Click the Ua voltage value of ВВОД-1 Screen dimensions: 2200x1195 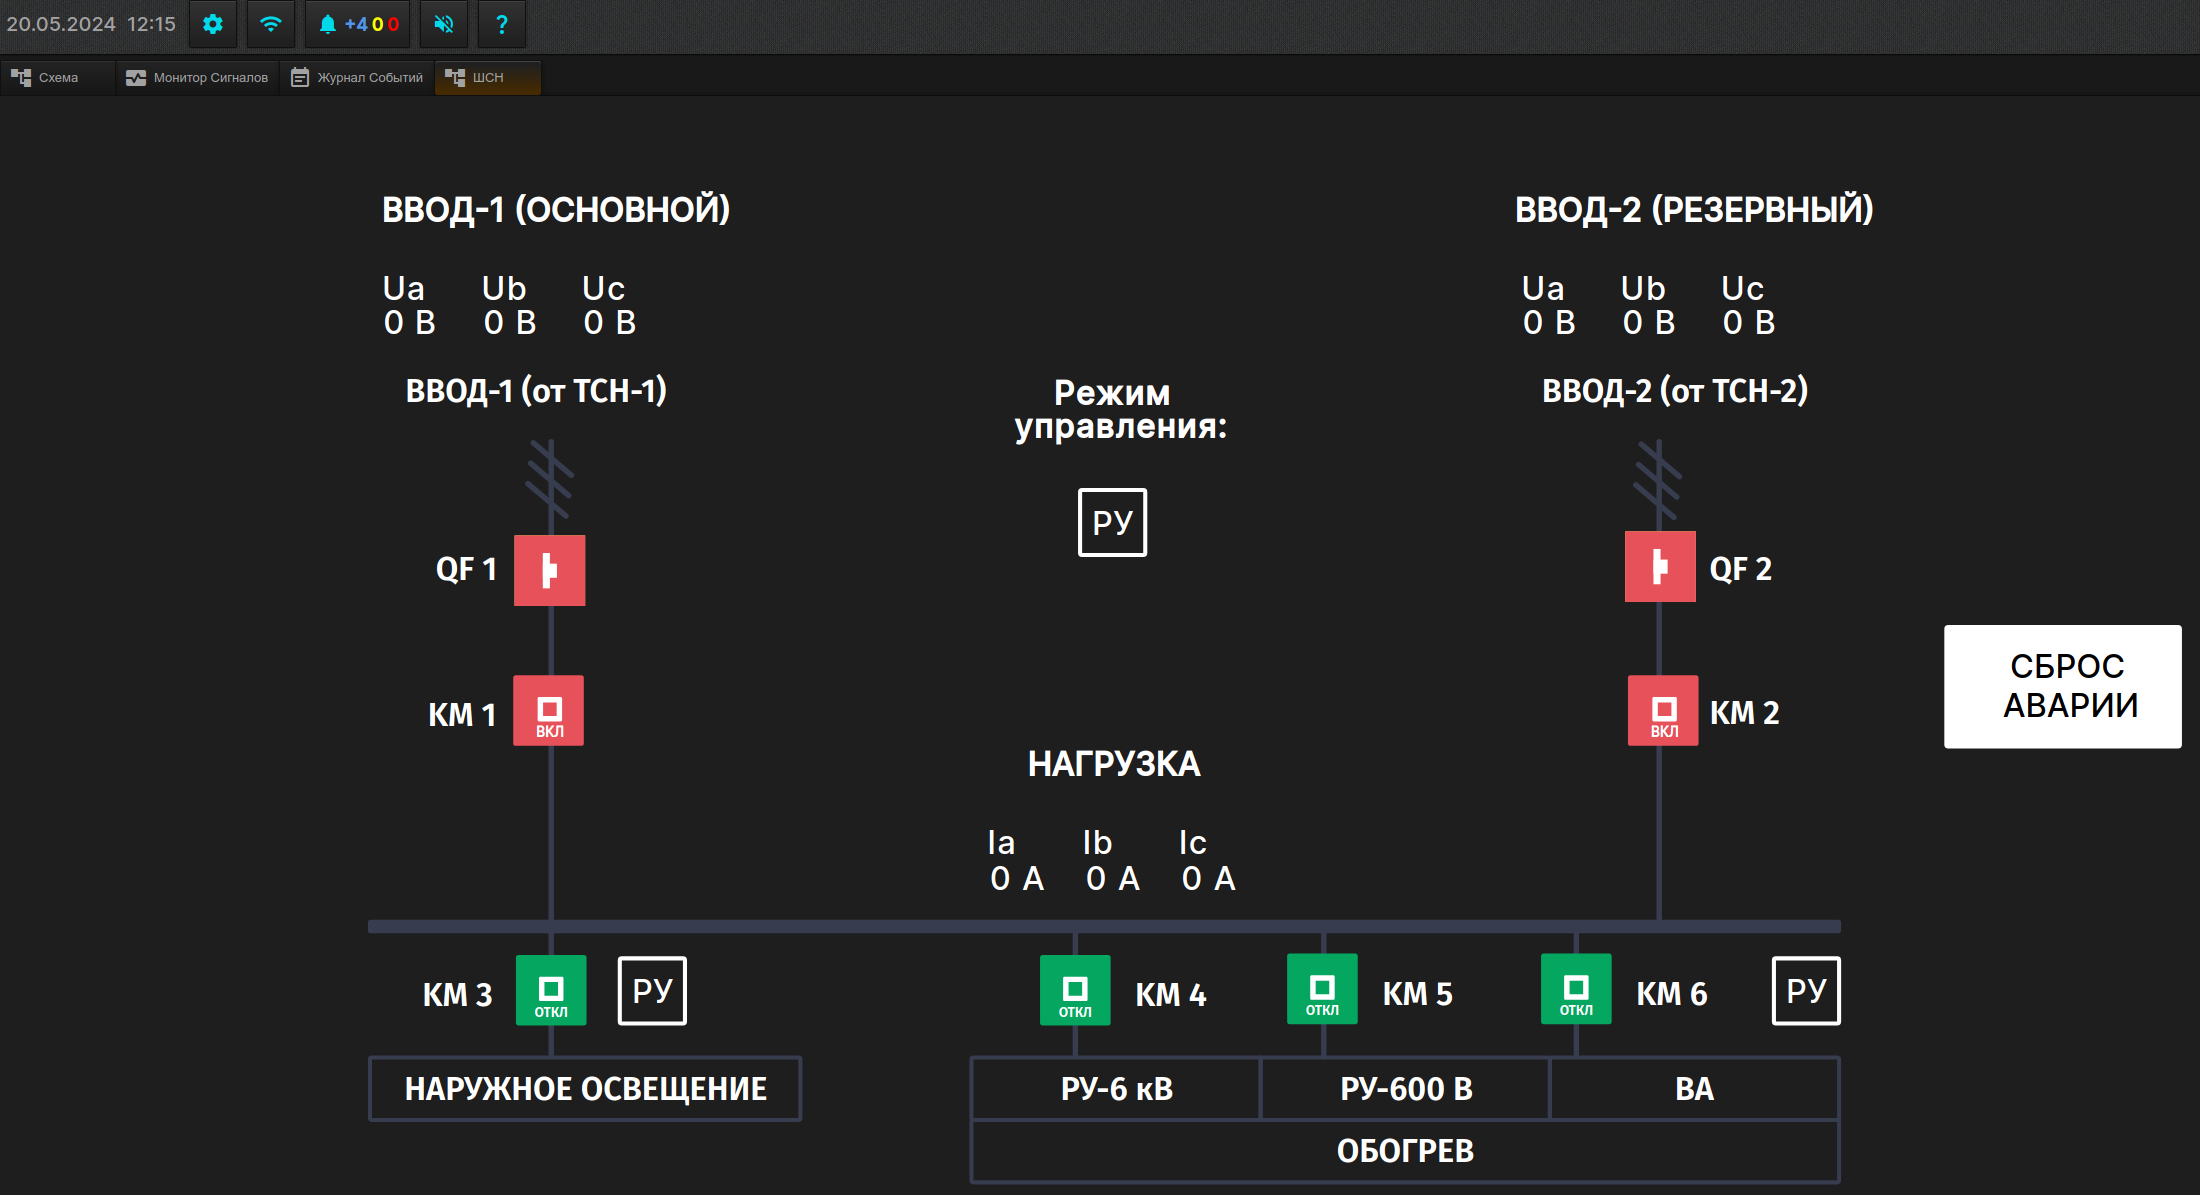point(410,323)
